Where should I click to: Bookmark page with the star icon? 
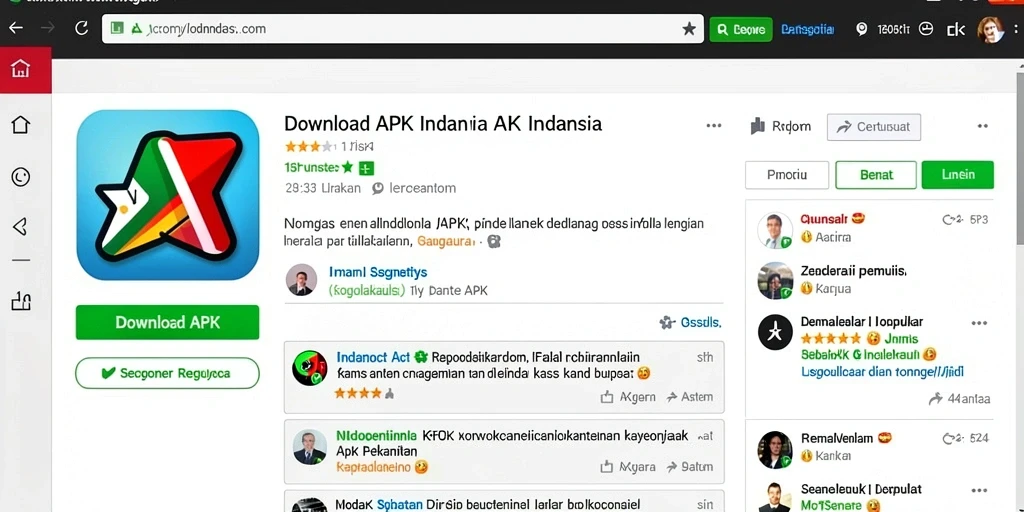pyautogui.click(x=688, y=29)
